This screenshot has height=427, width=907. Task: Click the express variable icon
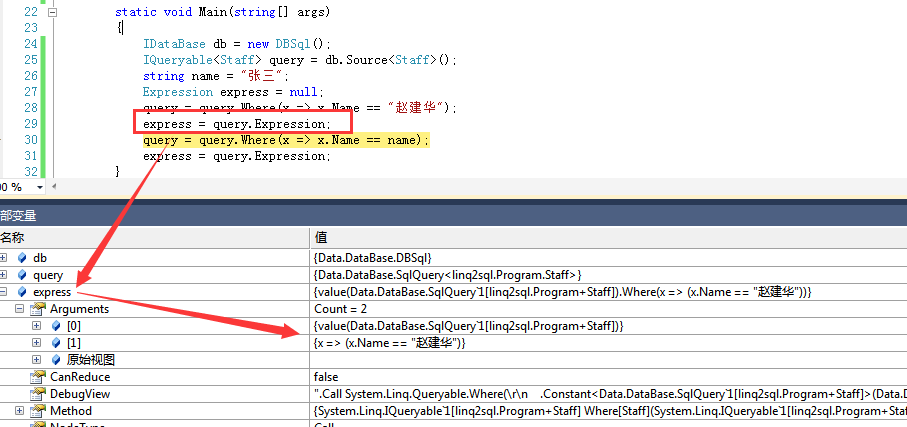coord(22,292)
